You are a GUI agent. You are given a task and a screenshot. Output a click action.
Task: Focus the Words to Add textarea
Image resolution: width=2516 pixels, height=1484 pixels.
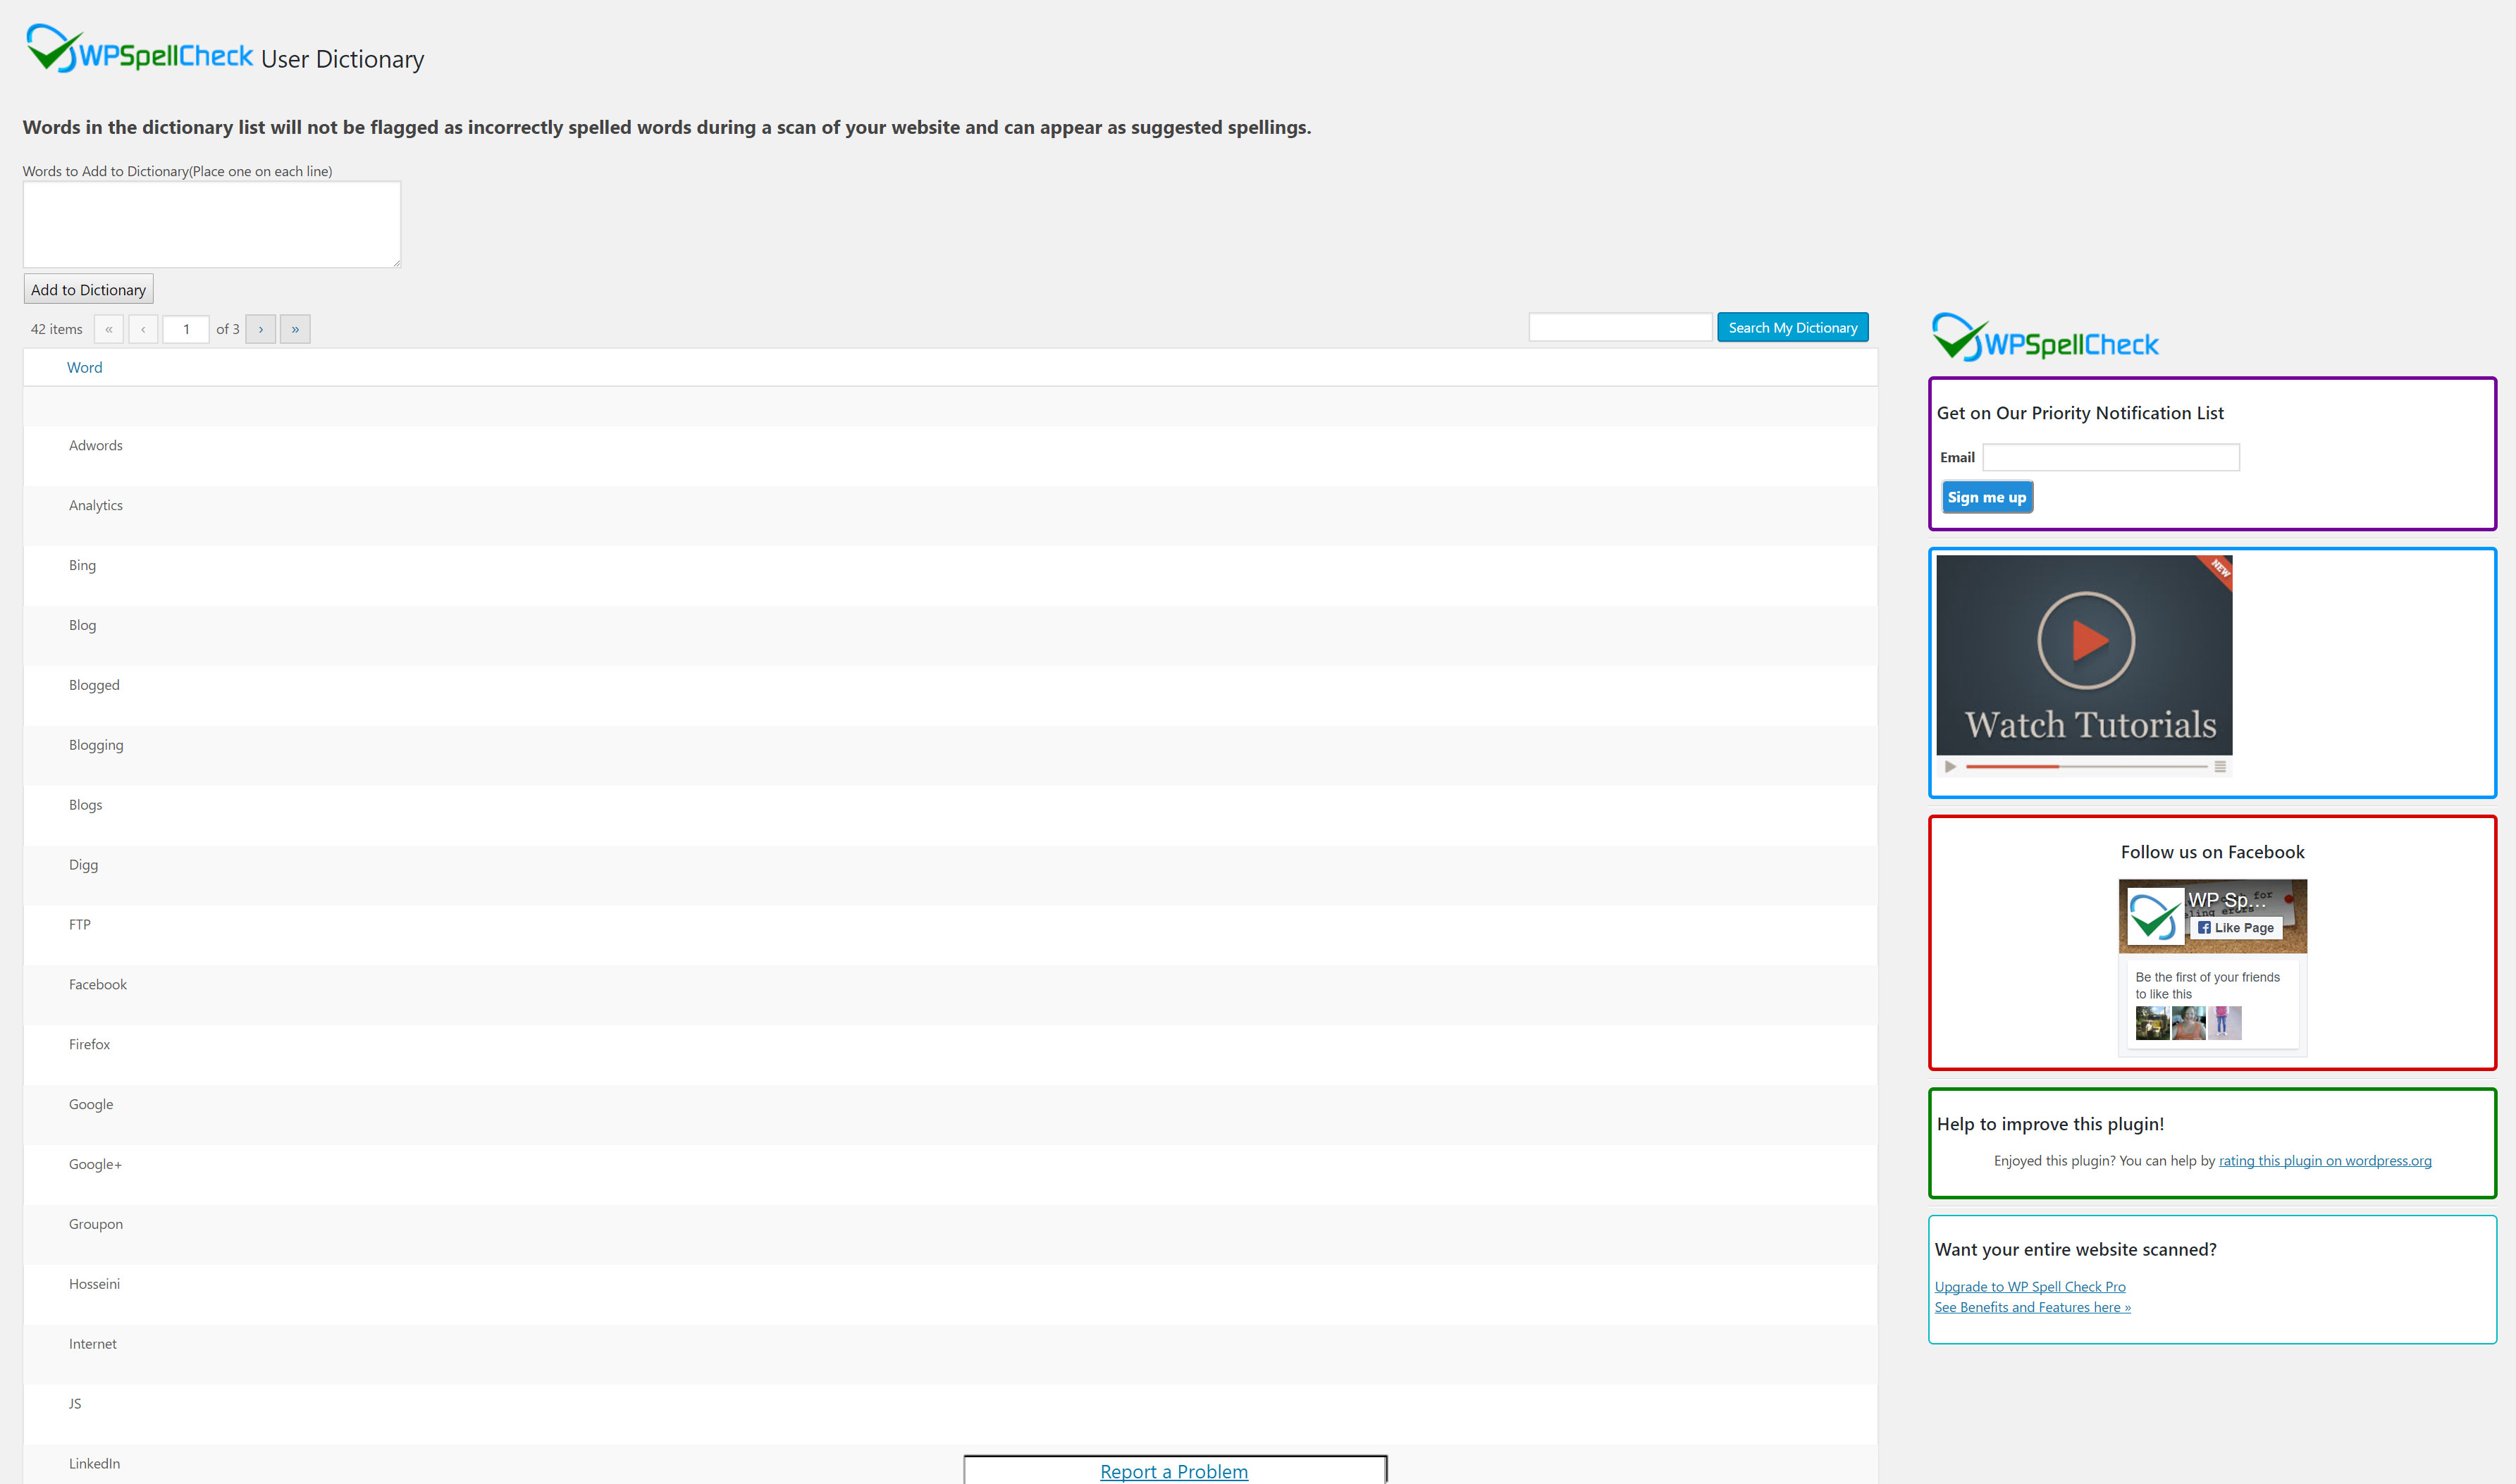212,224
